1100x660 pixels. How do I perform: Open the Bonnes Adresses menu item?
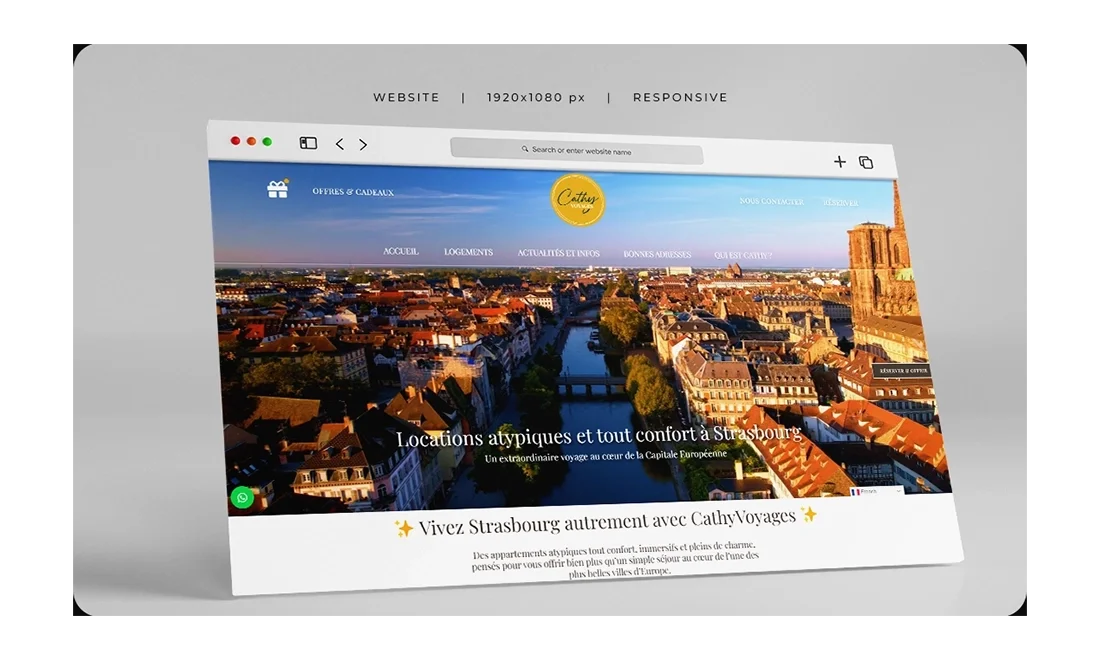pos(657,255)
